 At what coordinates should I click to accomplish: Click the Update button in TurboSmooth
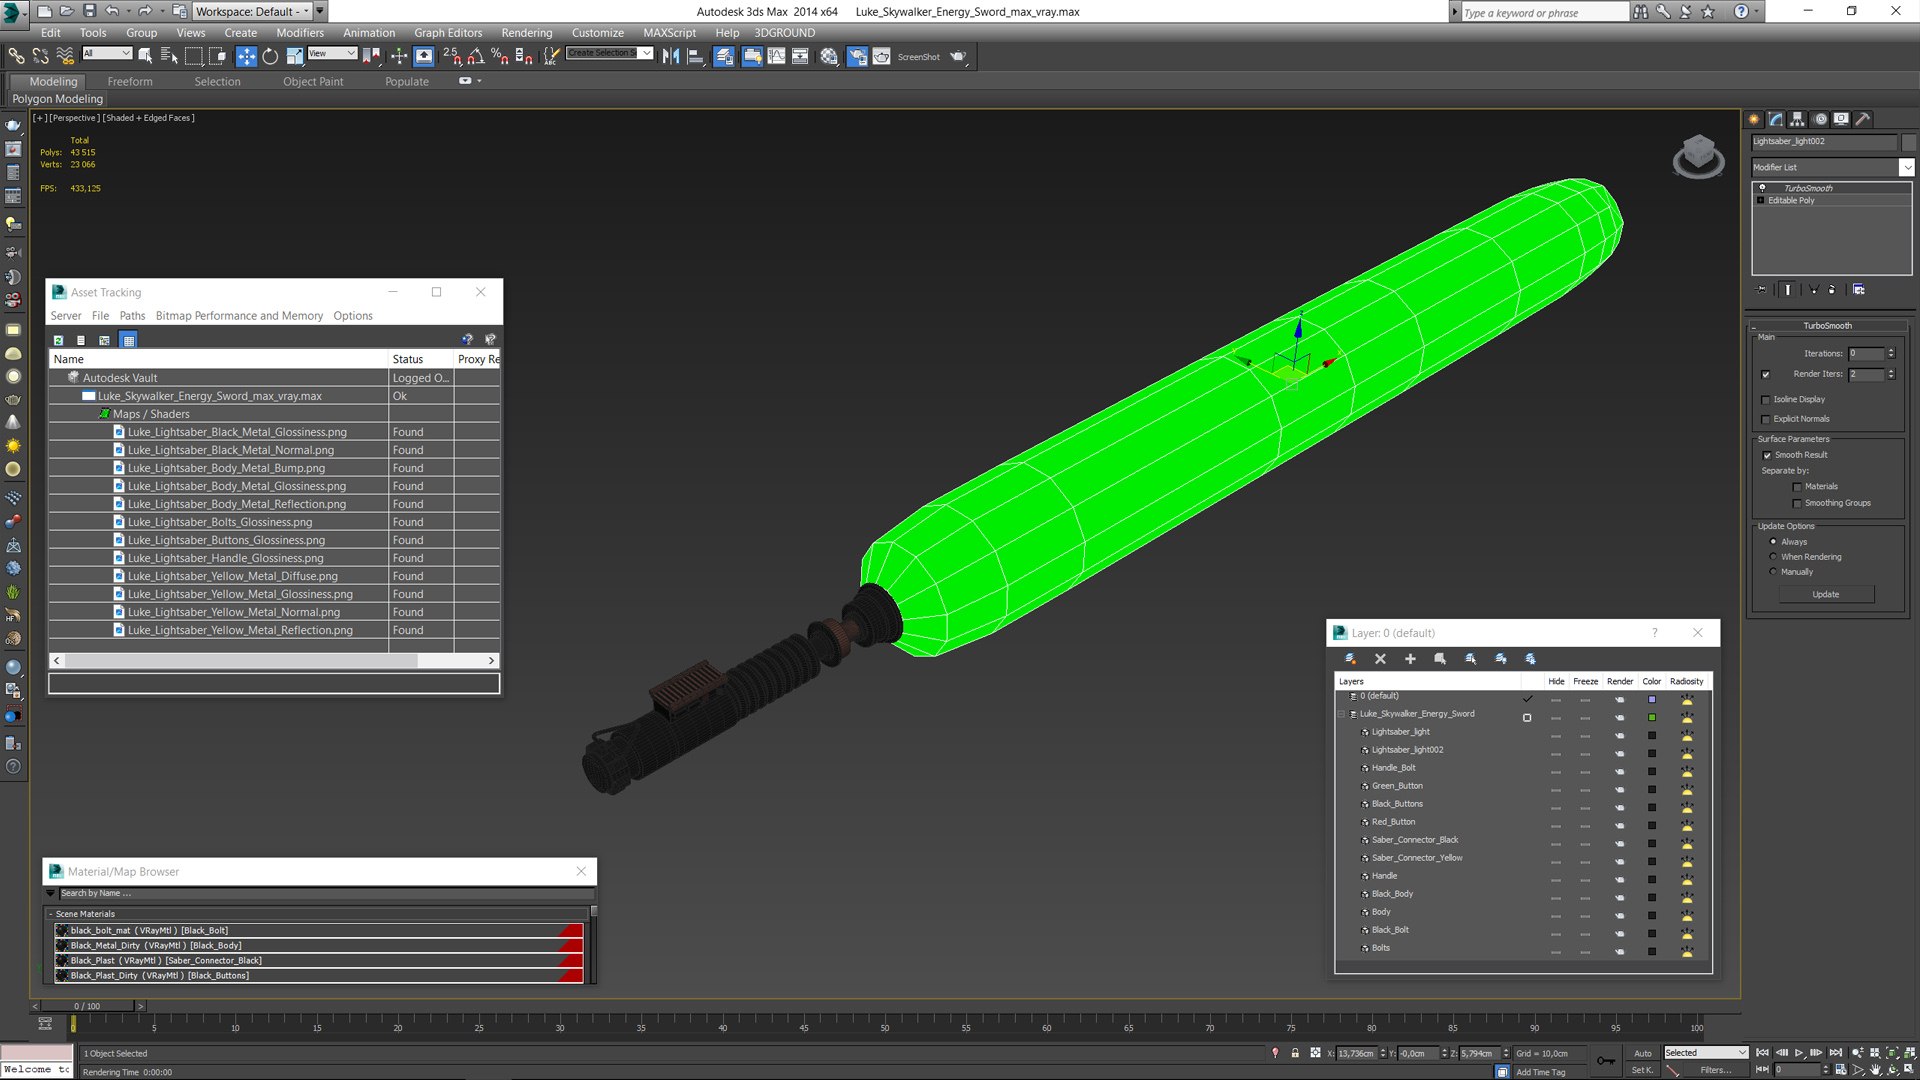[x=1826, y=594]
